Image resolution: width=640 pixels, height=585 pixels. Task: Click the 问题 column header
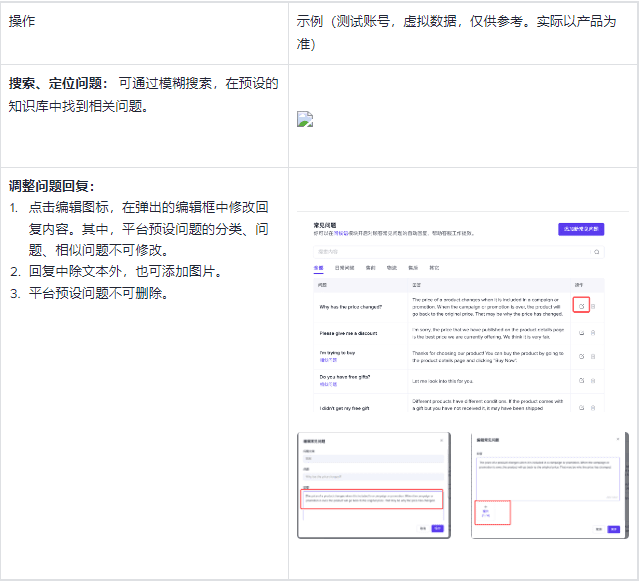pos(322,285)
